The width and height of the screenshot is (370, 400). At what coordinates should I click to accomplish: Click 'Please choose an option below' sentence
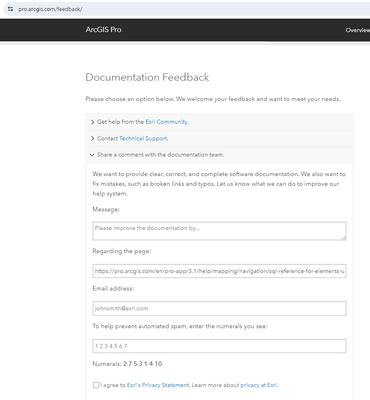213,99
